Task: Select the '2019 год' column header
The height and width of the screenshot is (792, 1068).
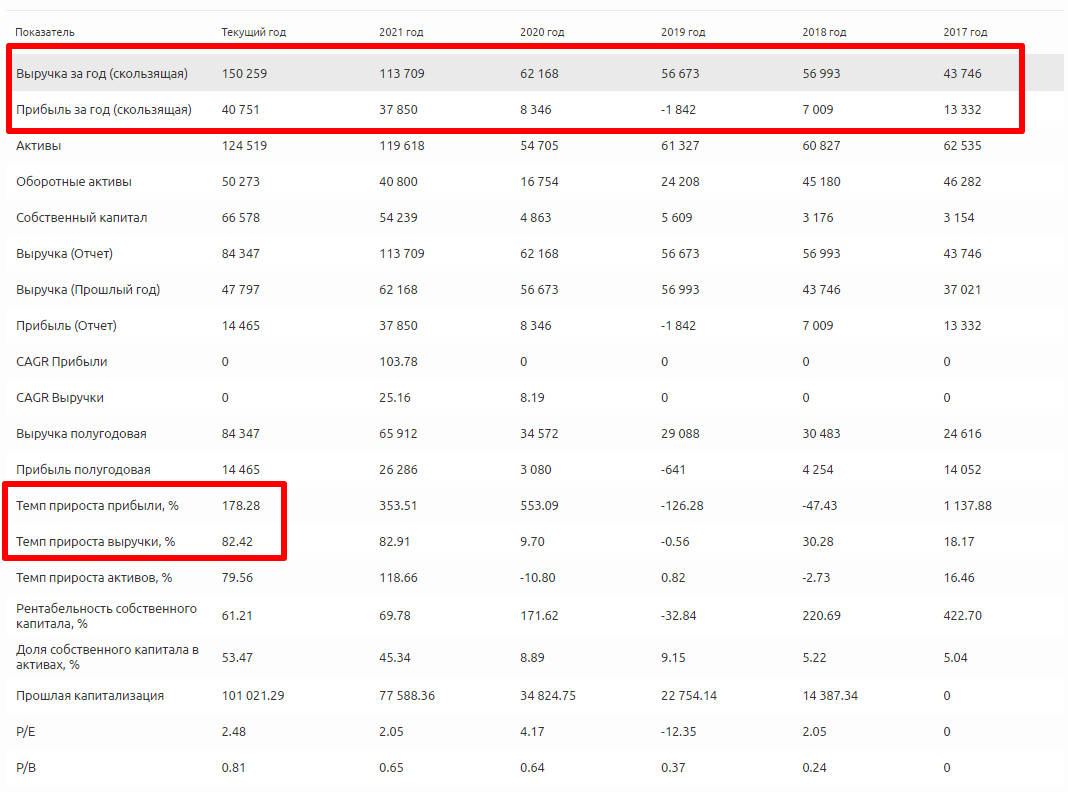Action: point(683,33)
